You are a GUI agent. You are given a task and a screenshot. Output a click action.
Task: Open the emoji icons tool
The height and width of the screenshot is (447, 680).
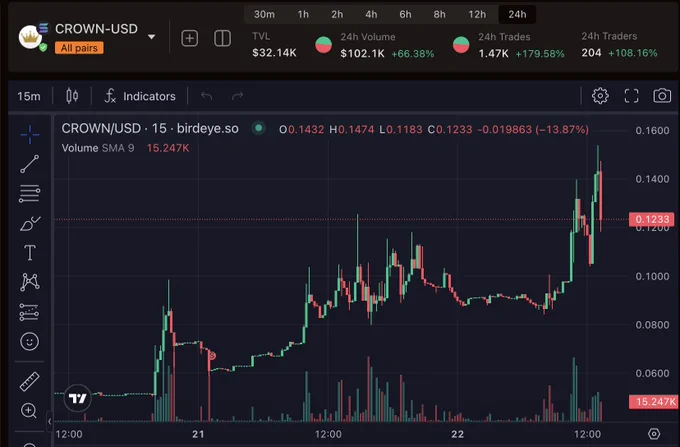point(29,342)
